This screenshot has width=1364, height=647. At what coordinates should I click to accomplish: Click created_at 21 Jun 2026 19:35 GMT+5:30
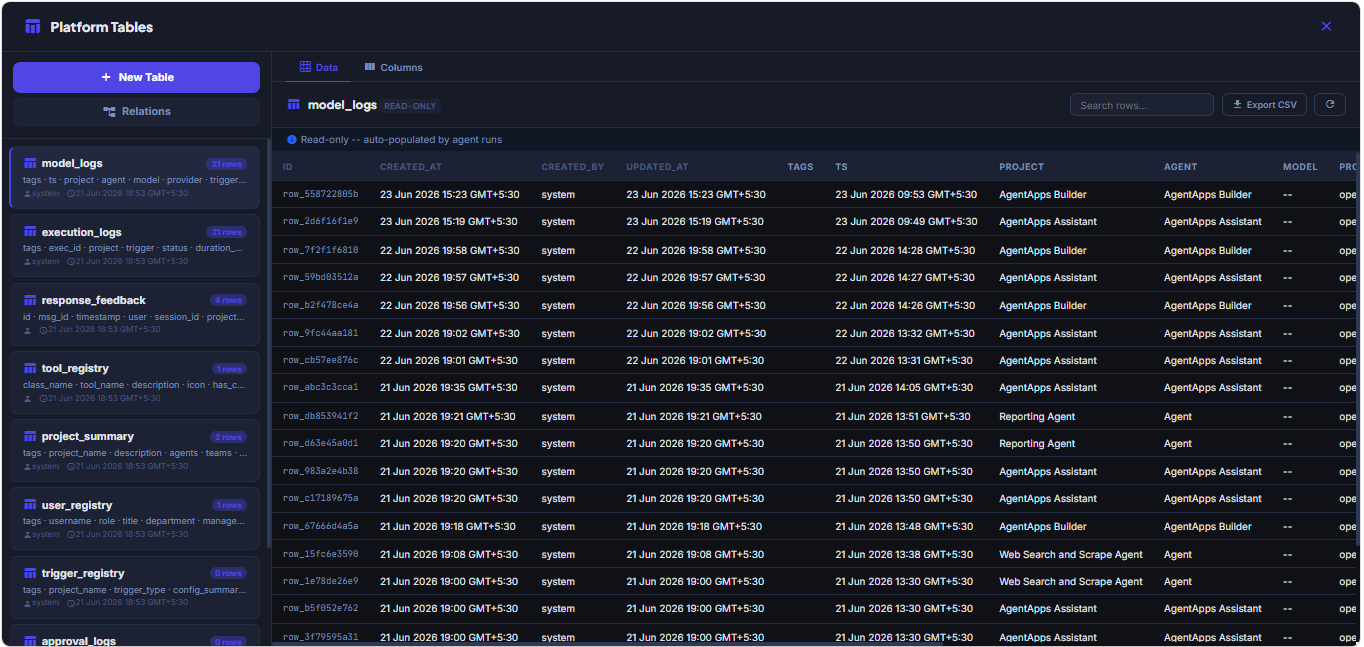click(449, 387)
